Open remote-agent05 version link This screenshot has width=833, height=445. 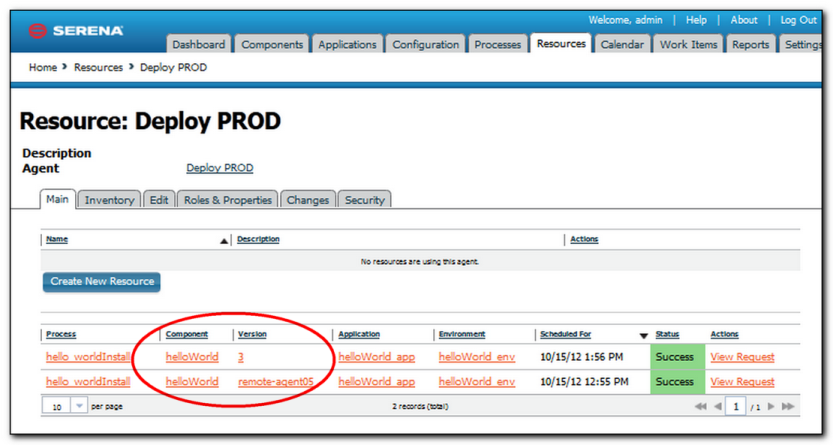(276, 382)
